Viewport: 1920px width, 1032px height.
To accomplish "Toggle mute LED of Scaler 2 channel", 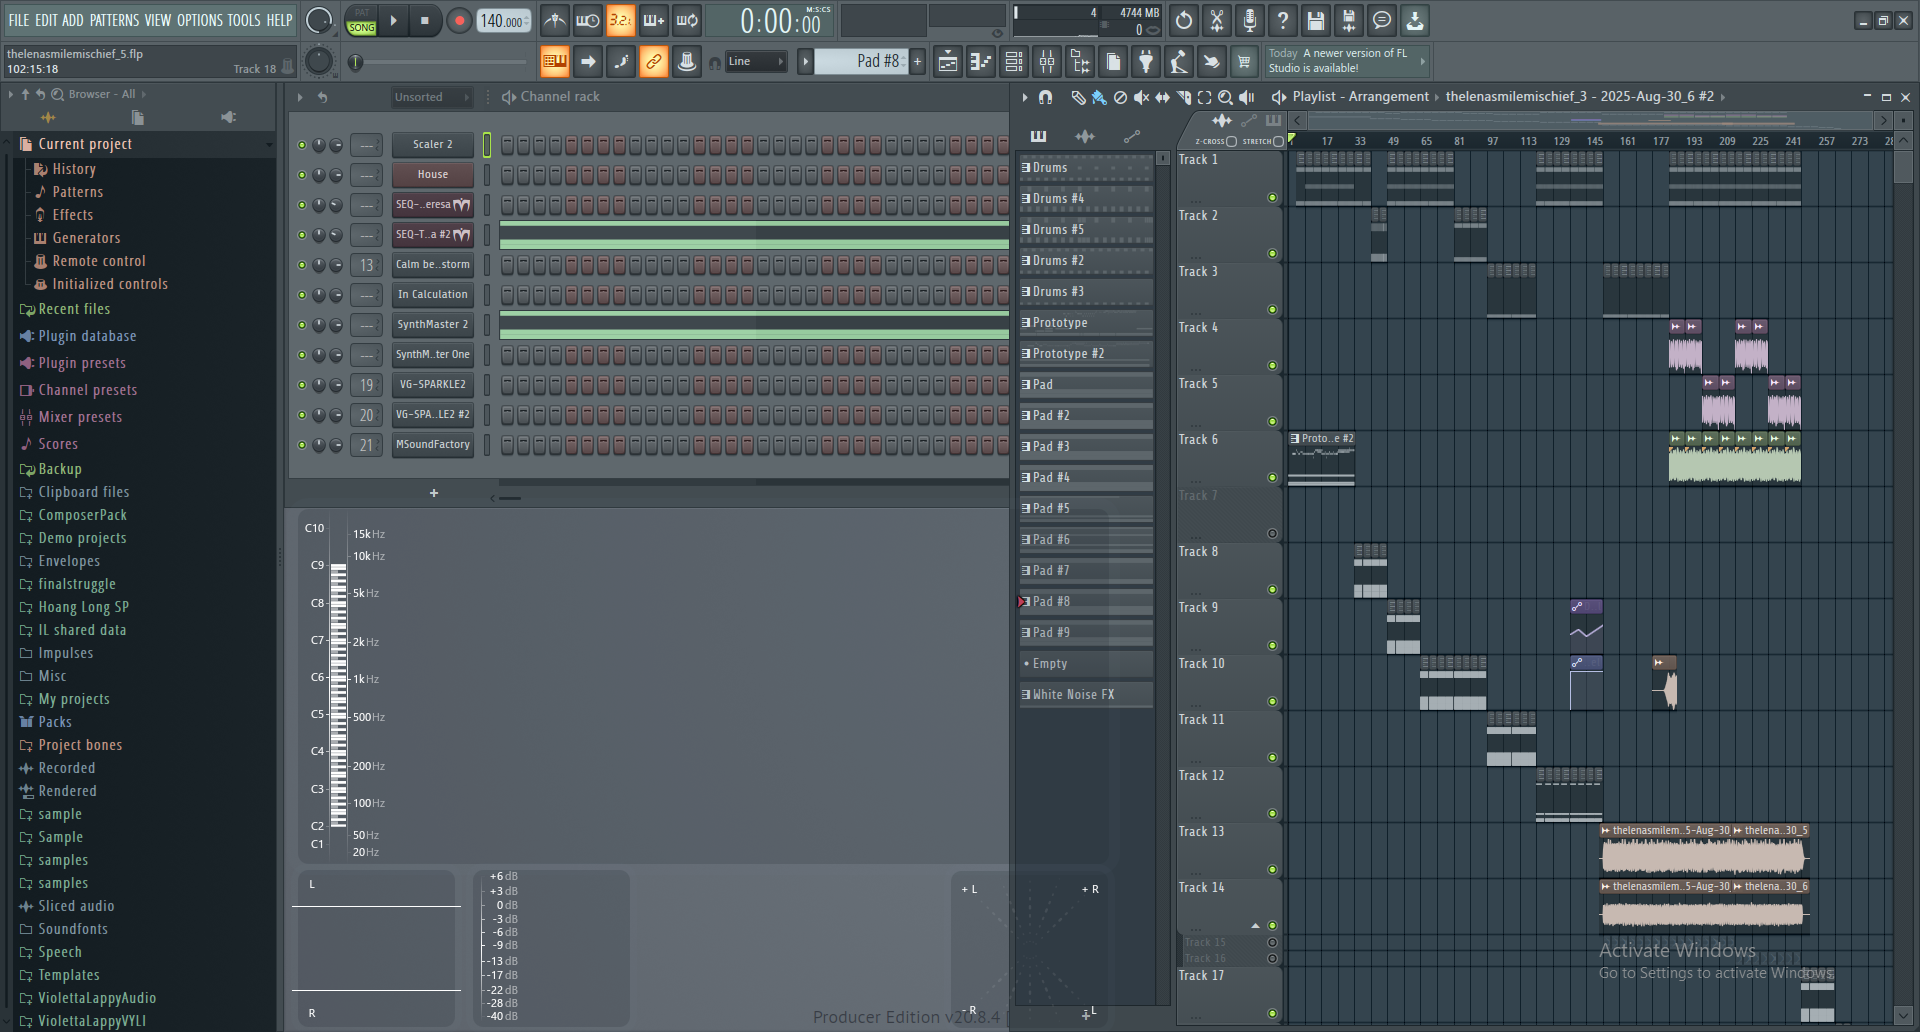I will click(302, 145).
